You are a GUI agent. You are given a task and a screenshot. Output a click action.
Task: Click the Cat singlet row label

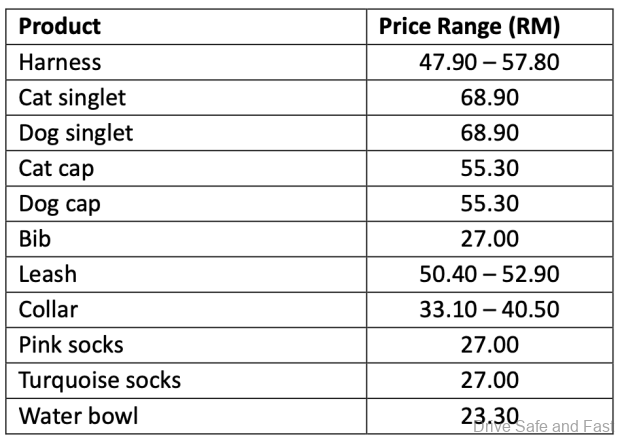coord(73,98)
